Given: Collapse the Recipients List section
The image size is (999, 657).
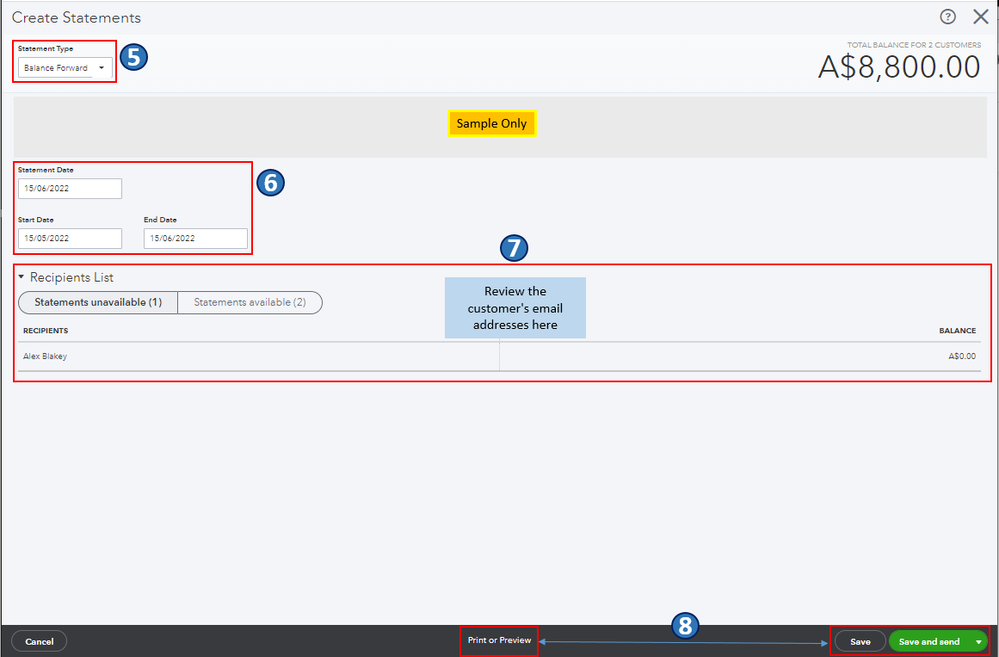Looking at the screenshot, I should coord(21,277).
